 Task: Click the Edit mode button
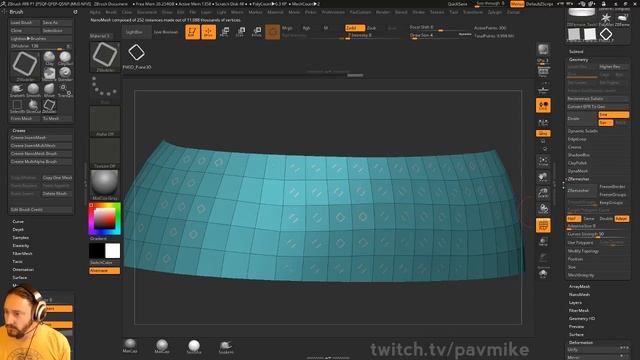coord(192,32)
